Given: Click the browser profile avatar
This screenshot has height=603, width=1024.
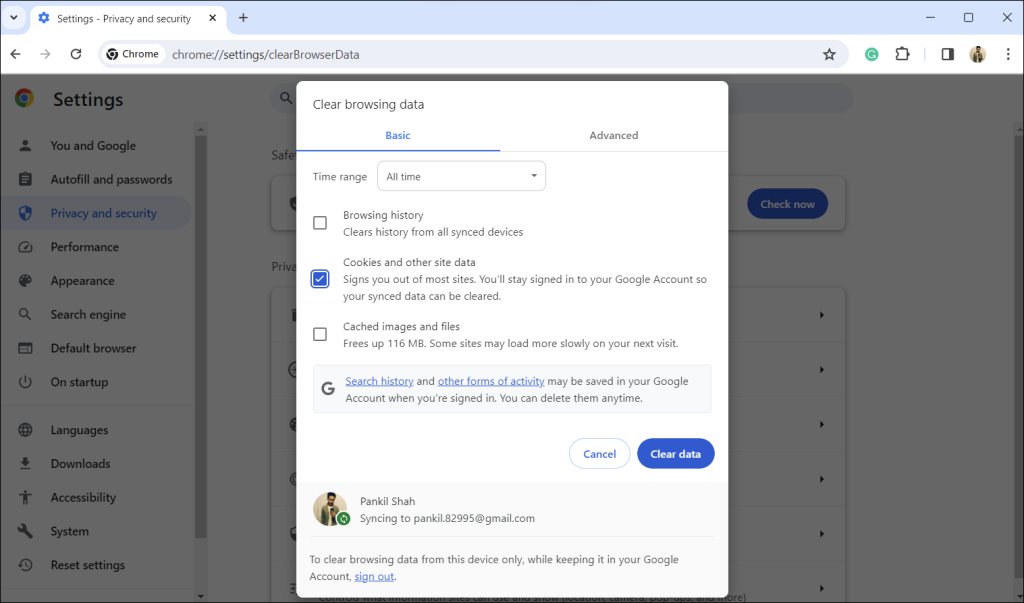Looking at the screenshot, I should [977, 54].
